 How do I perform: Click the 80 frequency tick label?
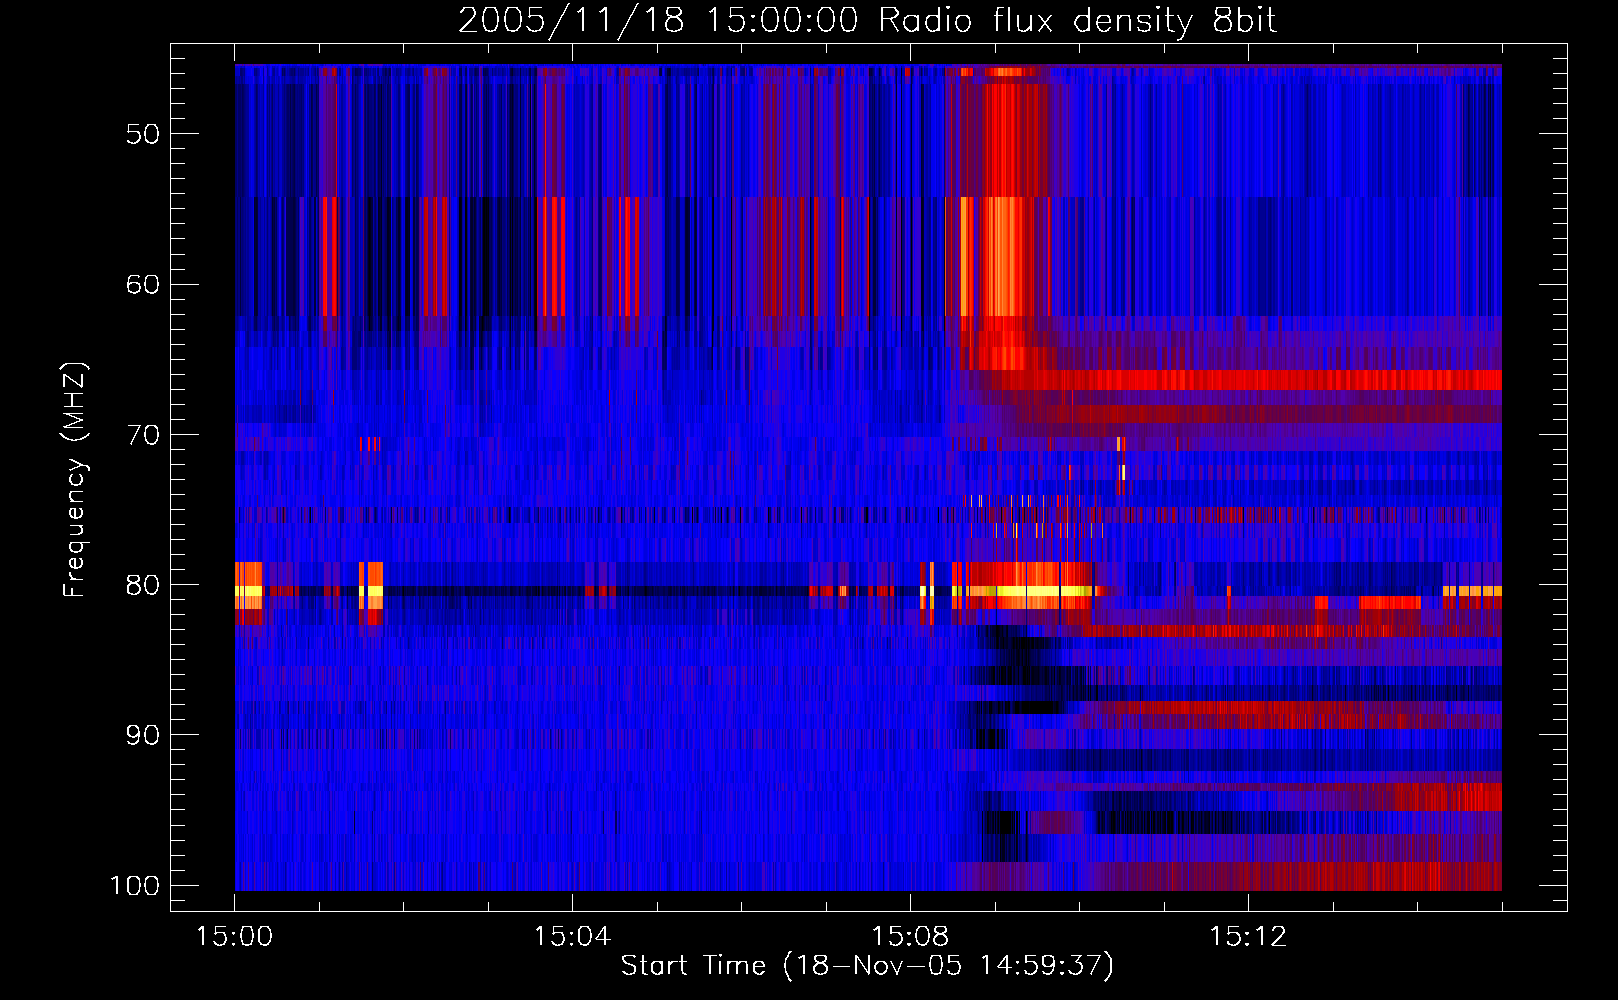point(143,585)
